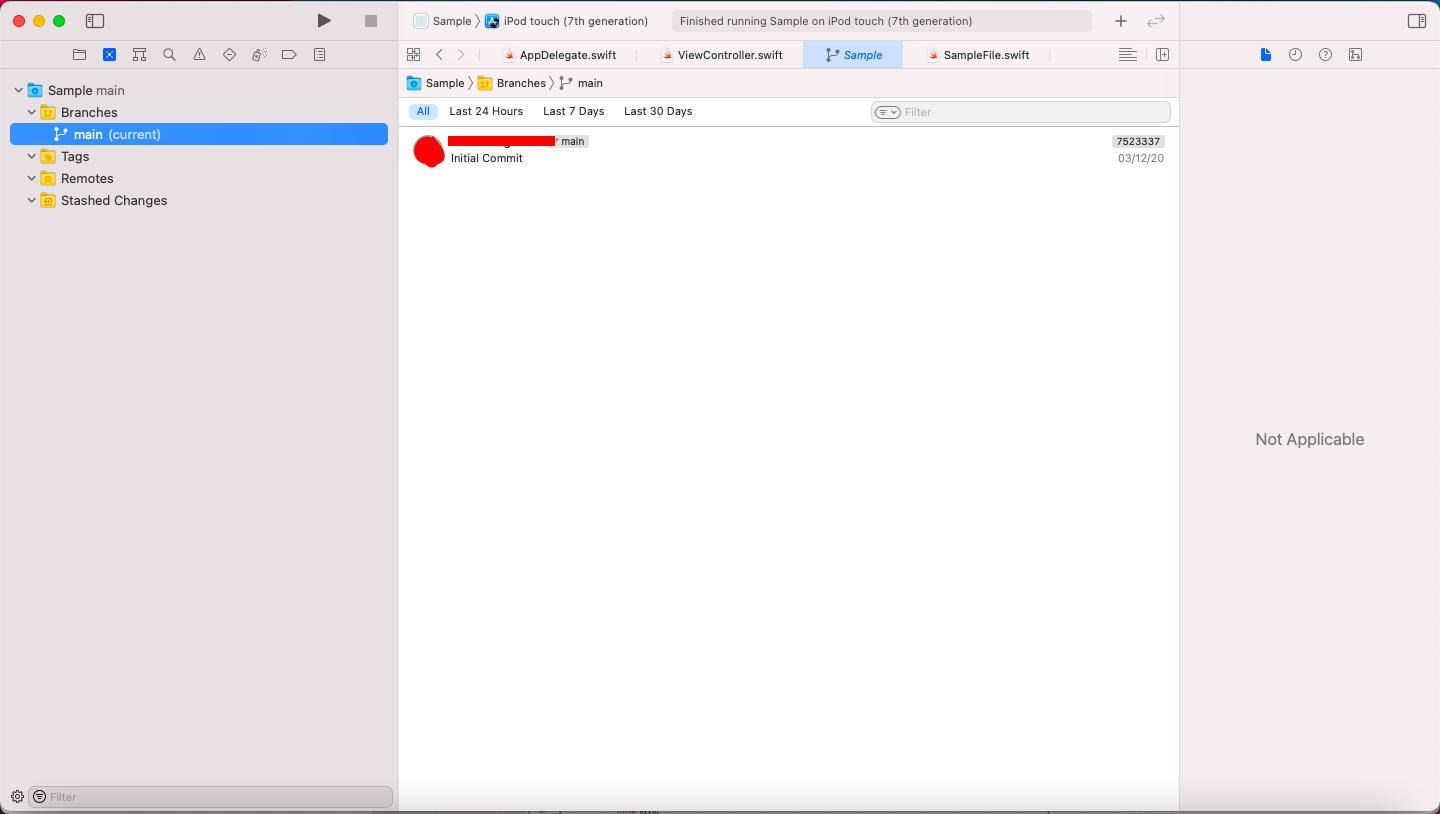The image size is (1440, 814).
Task: Show the File inspector icon
Action: [1266, 55]
